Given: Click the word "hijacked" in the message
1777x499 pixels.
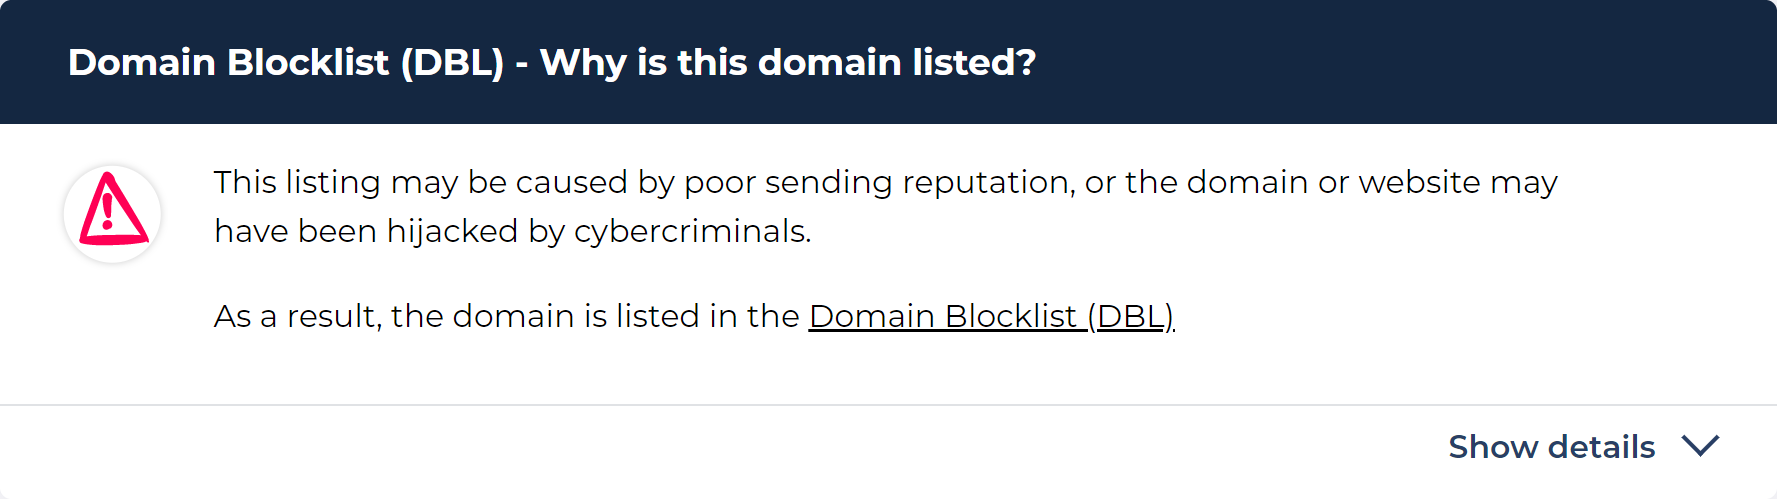Looking at the screenshot, I should 452,232.
